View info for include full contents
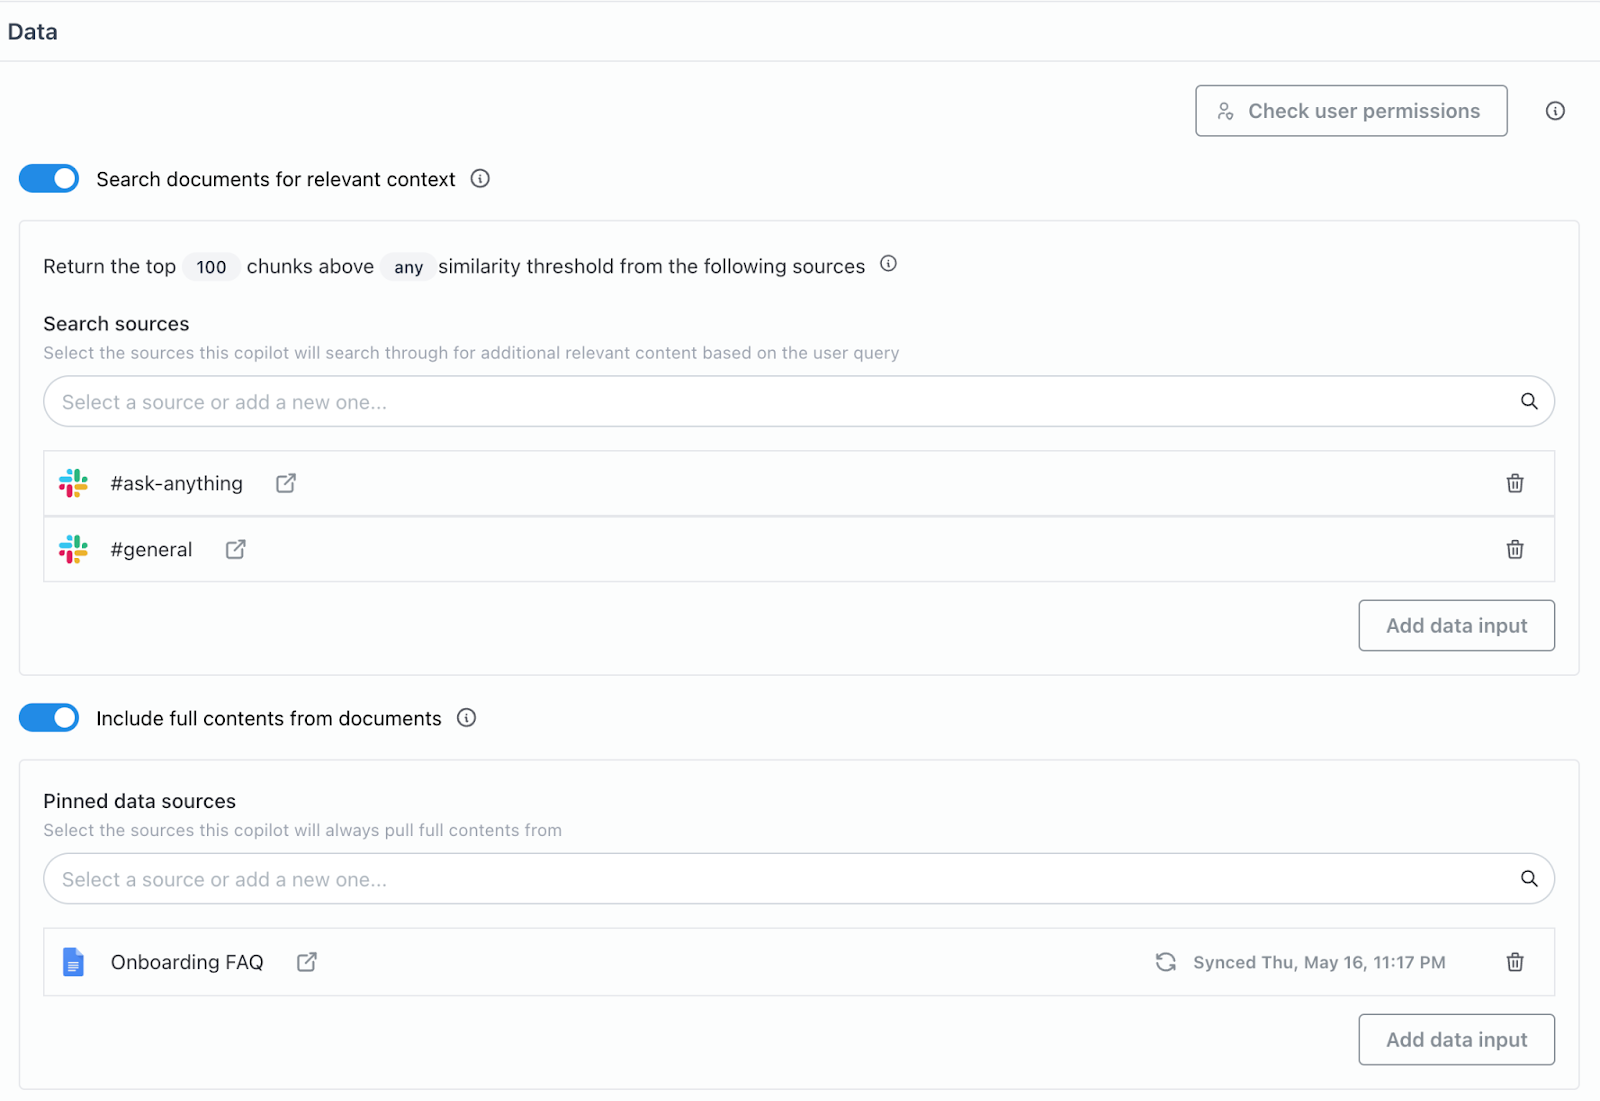 coord(466,718)
